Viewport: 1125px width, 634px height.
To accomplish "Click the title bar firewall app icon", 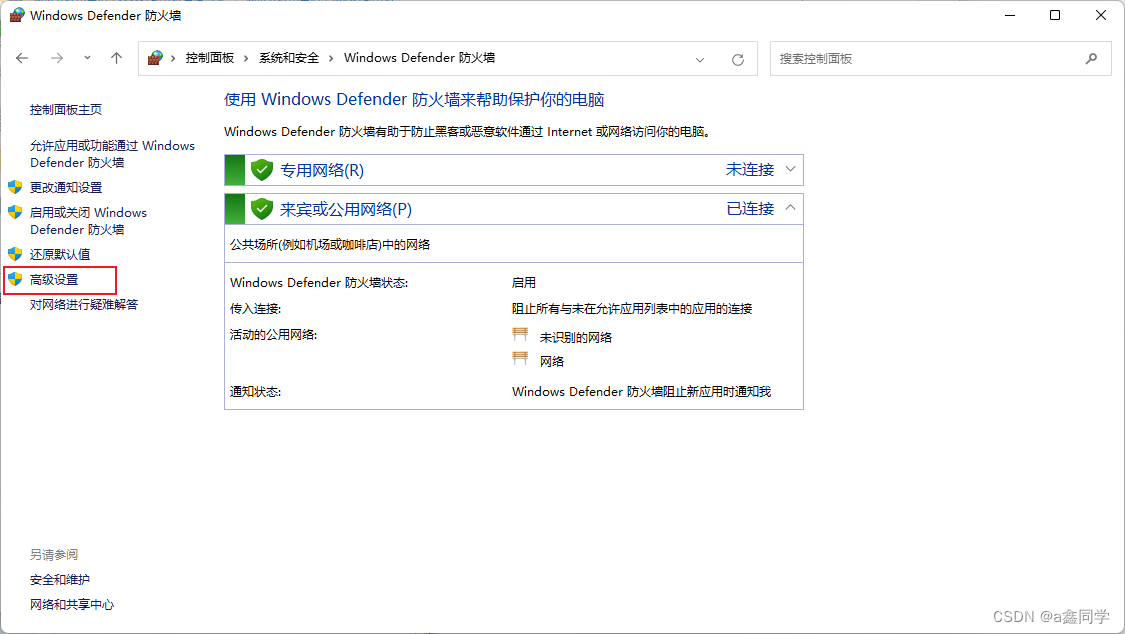I will [17, 15].
